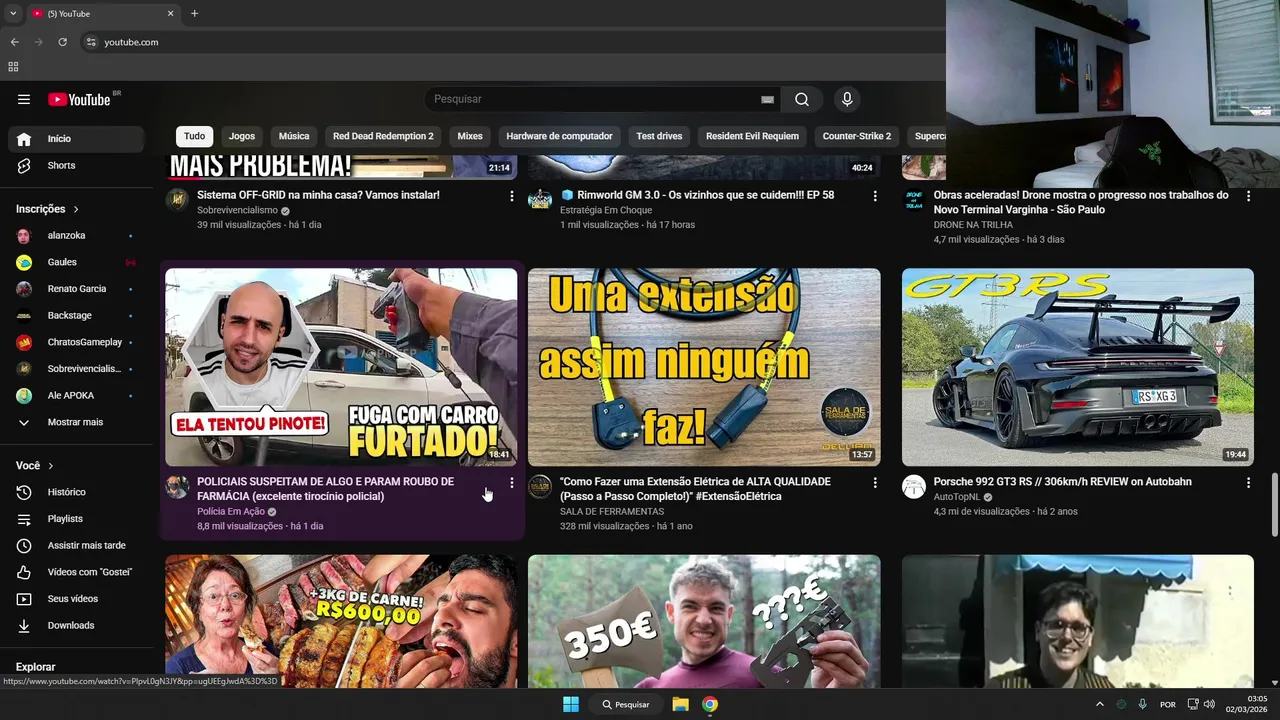The width and height of the screenshot is (1280, 720).
Task: Select the Hardware de computador chip
Action: tap(559, 136)
